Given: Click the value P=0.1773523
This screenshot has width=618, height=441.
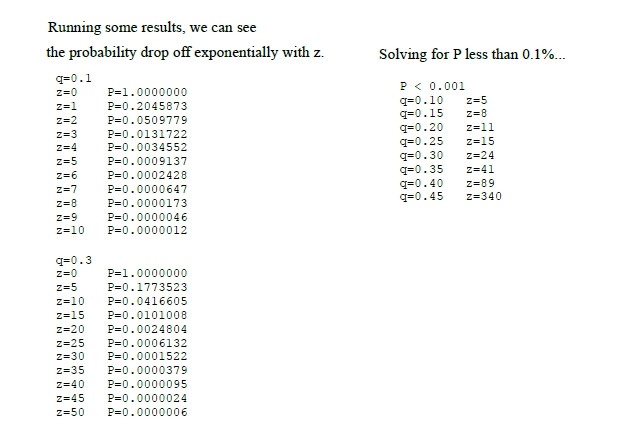Looking at the screenshot, I should click(x=147, y=287).
